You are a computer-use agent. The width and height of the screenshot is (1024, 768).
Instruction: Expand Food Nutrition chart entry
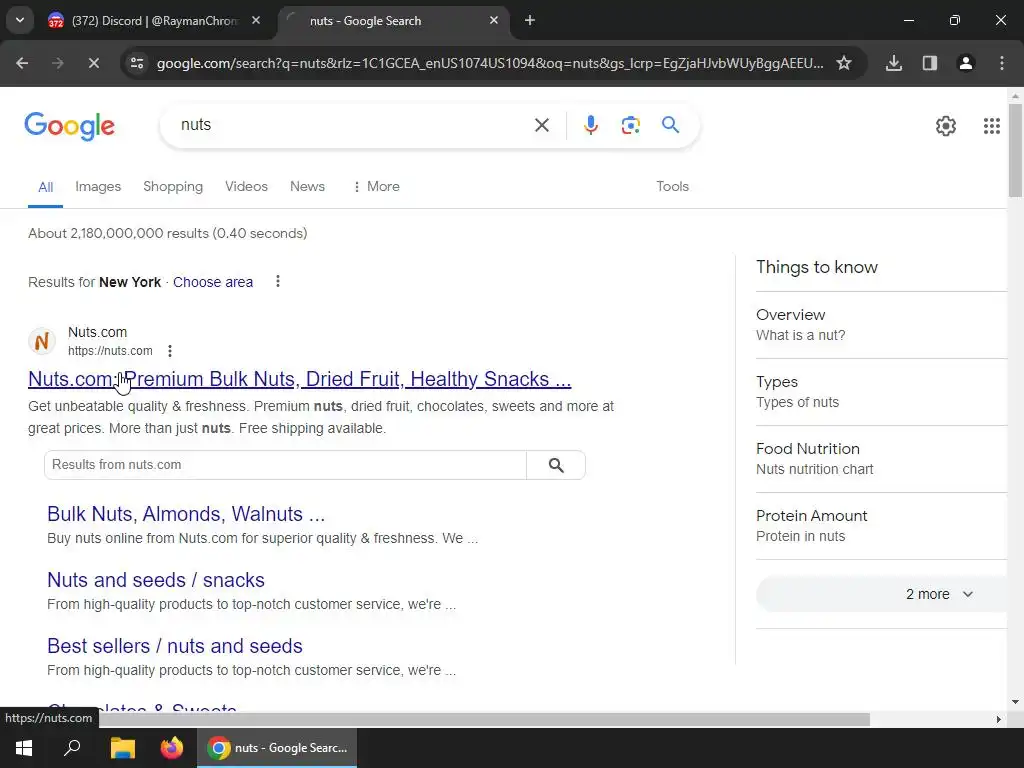click(882, 459)
